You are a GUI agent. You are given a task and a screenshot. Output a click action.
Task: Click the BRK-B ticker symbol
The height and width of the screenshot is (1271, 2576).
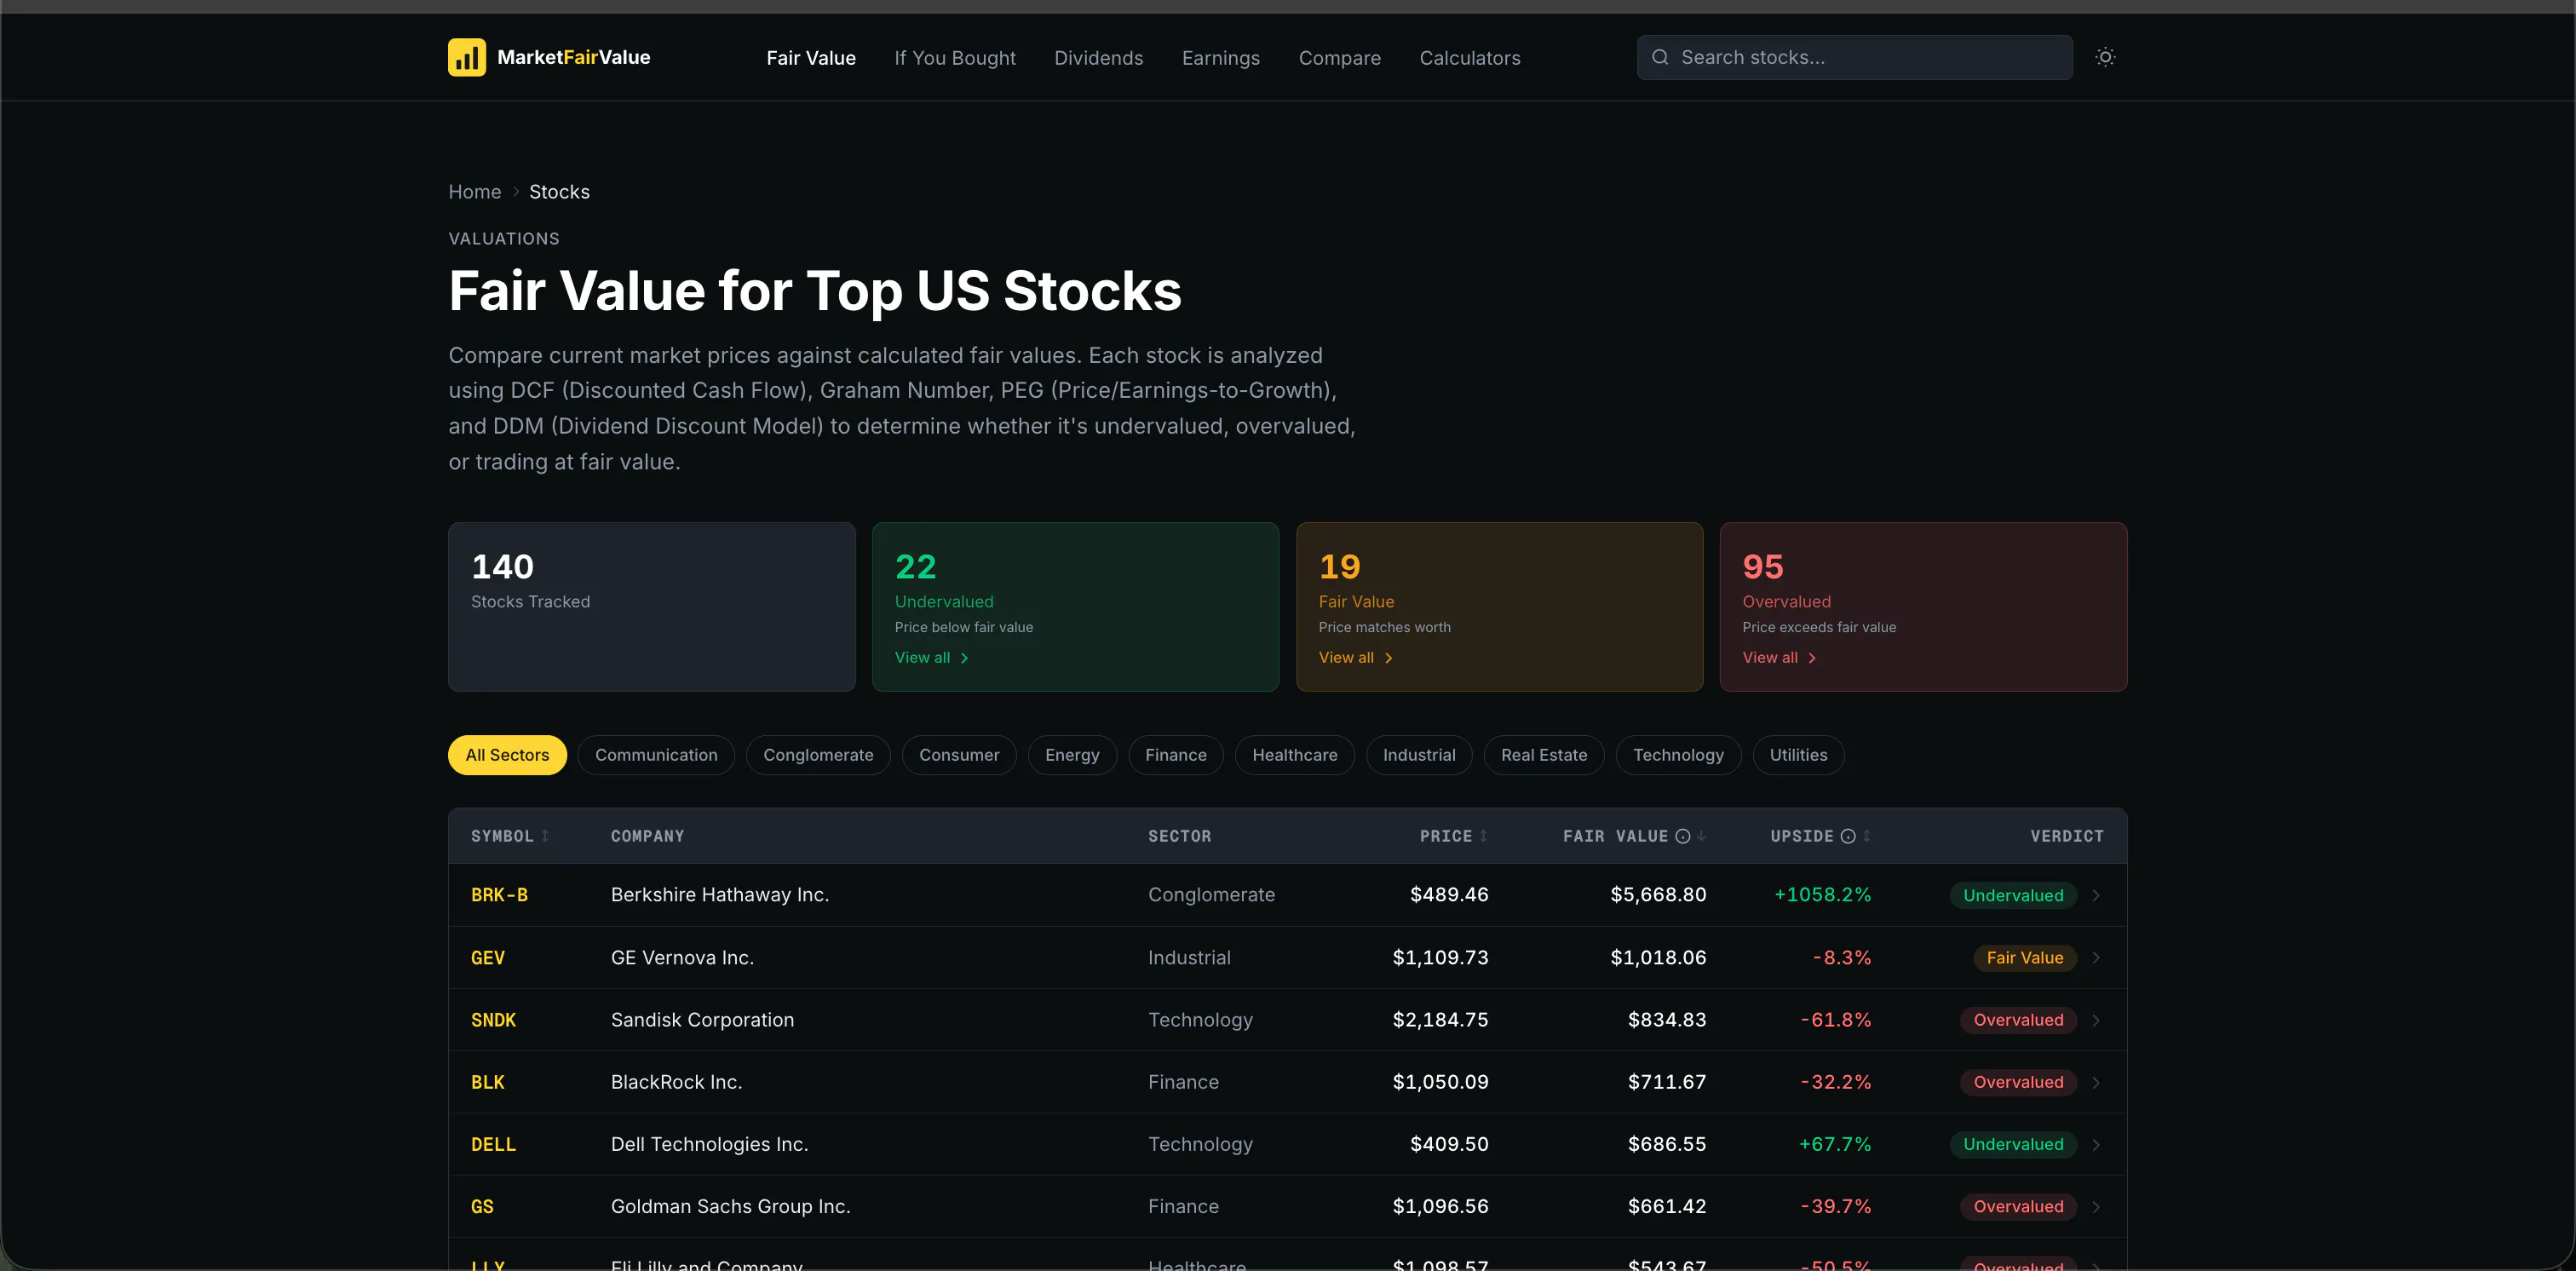(499, 895)
